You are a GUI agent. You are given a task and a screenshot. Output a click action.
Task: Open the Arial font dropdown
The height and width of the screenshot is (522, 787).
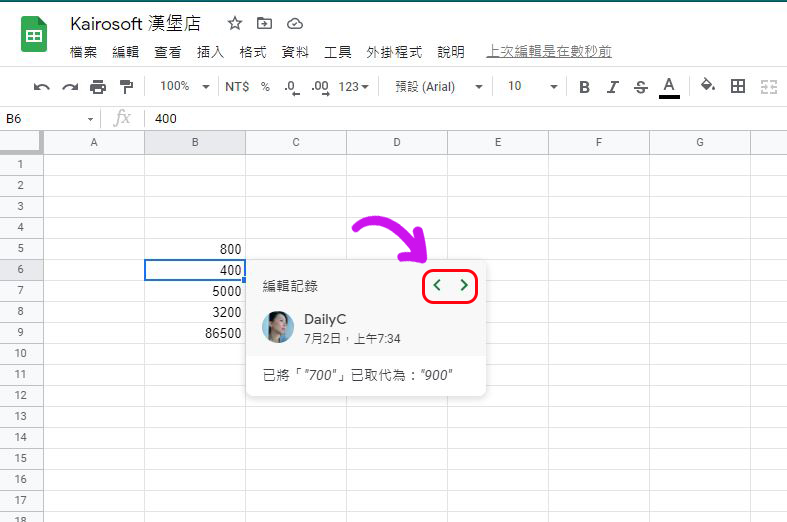click(439, 87)
